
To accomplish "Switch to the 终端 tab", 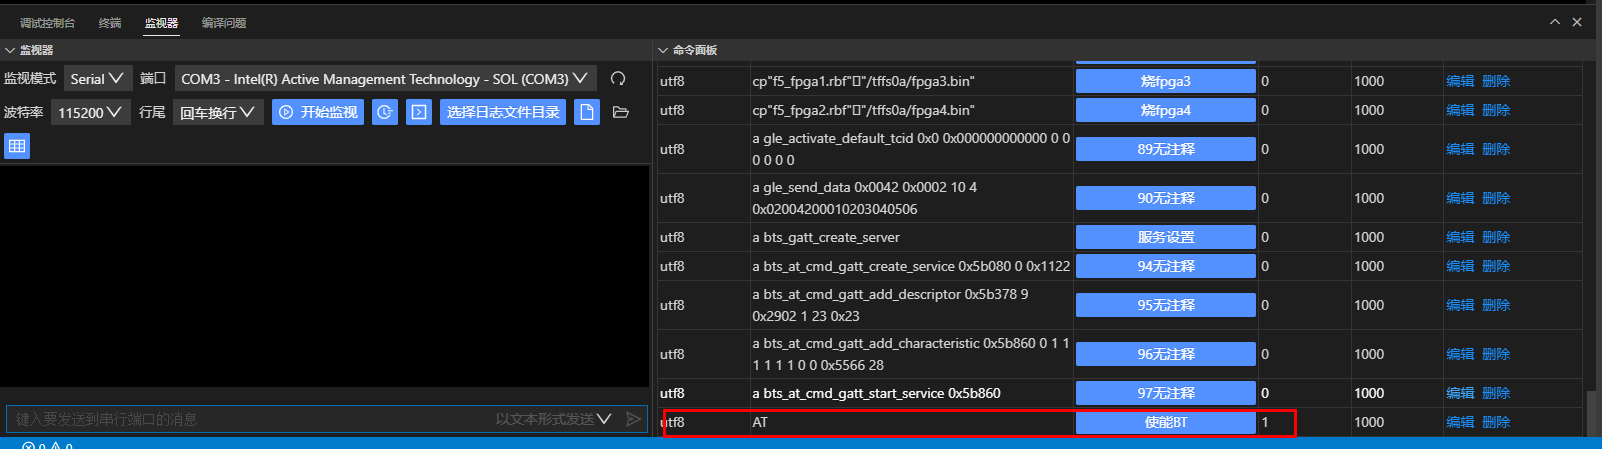I will (110, 23).
